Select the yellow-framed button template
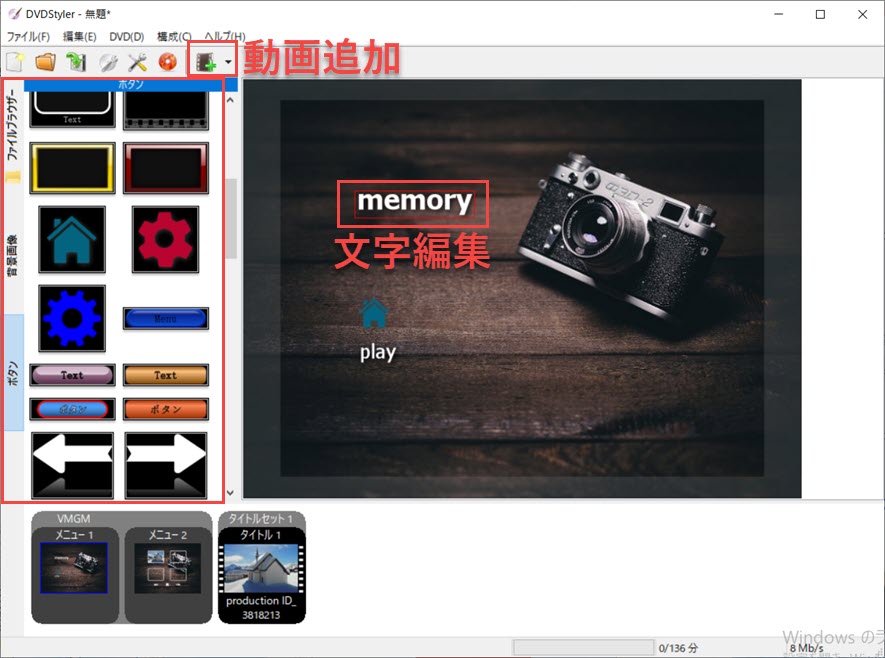 [x=71, y=167]
